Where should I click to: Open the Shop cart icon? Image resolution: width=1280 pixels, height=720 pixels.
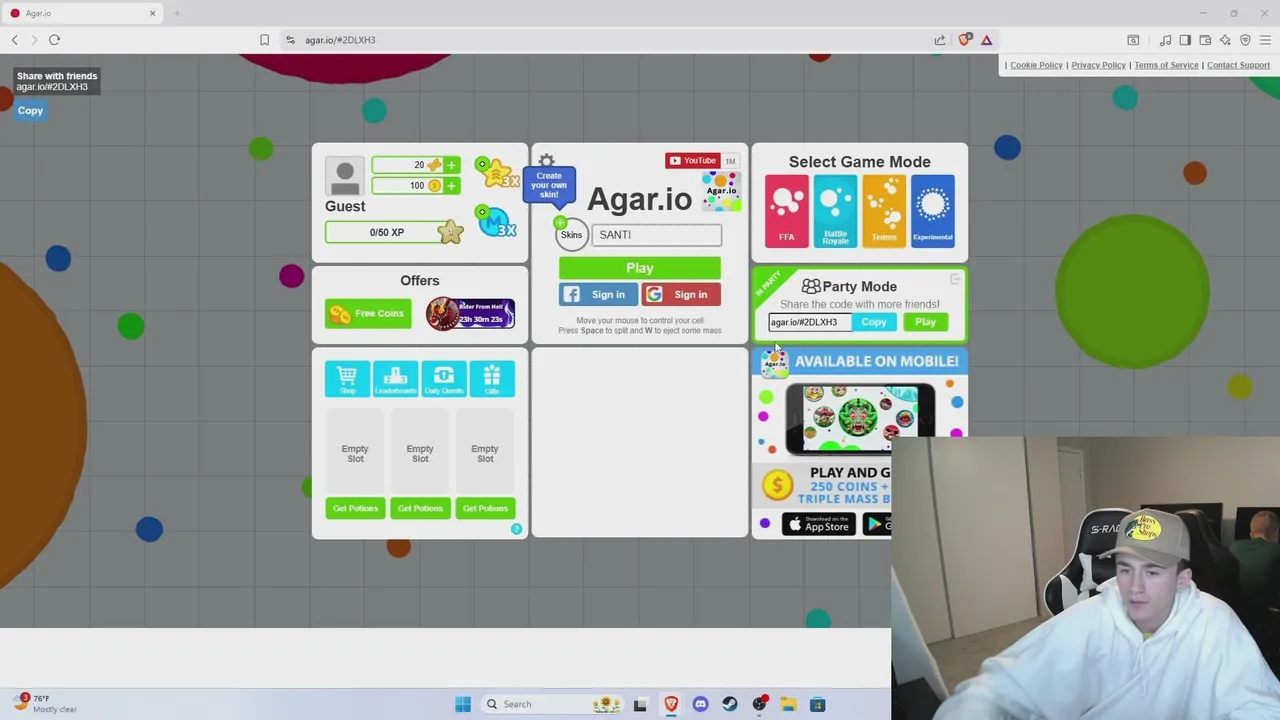pyautogui.click(x=347, y=378)
